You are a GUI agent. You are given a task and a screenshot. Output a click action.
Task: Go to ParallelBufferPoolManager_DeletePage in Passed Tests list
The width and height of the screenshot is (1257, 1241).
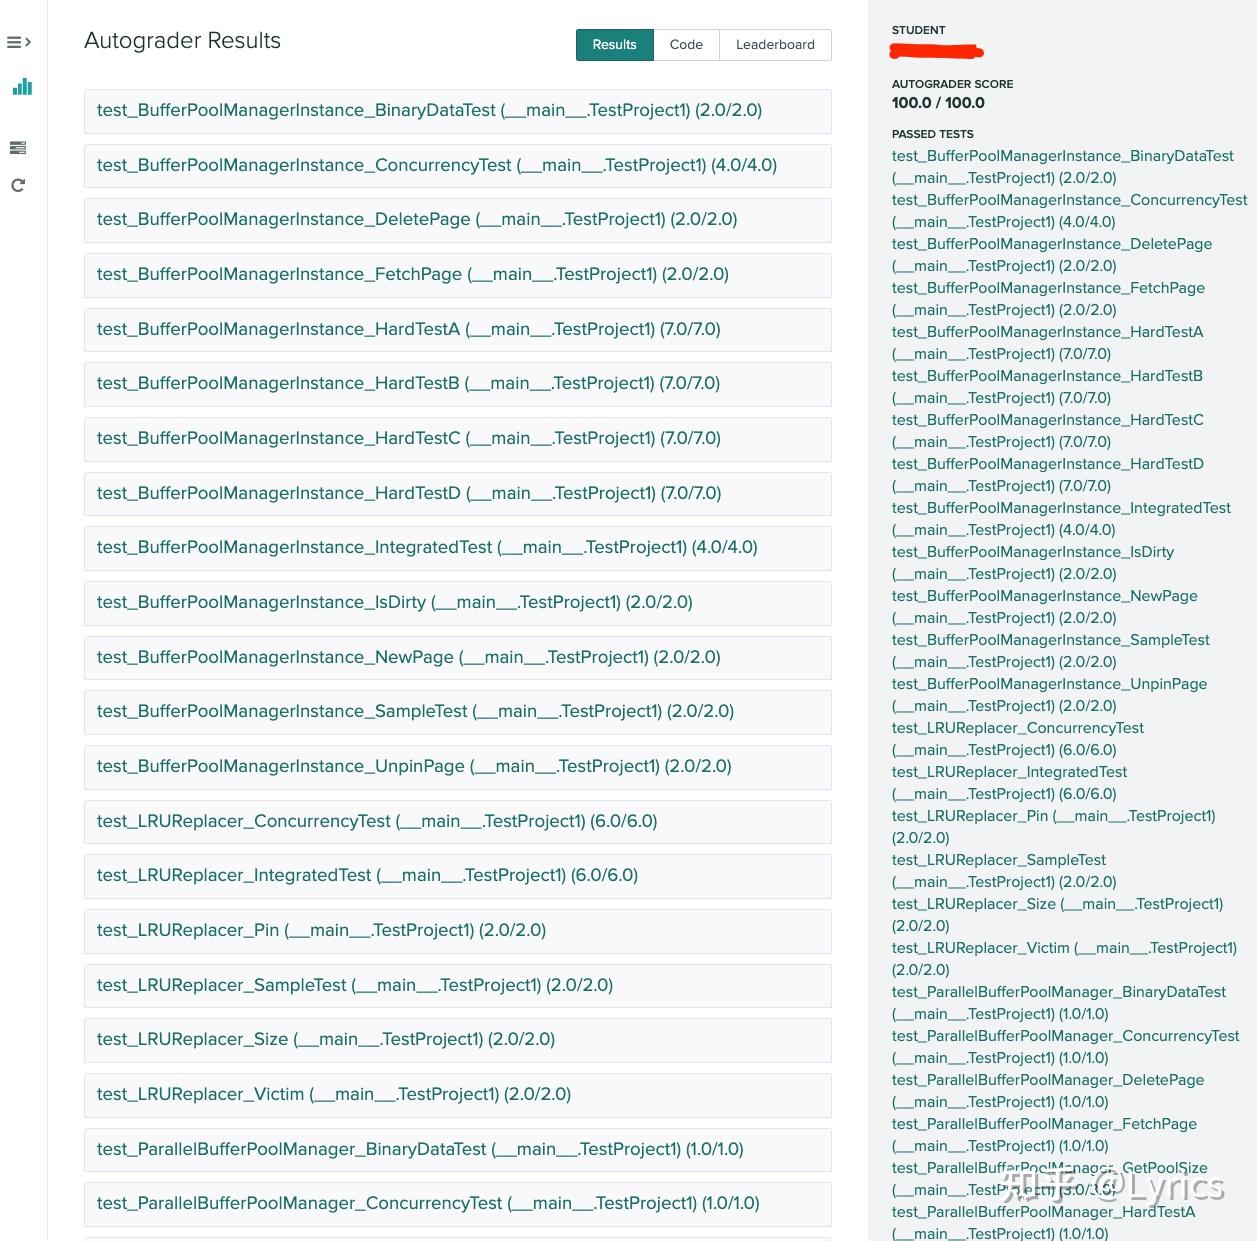(1048, 1091)
